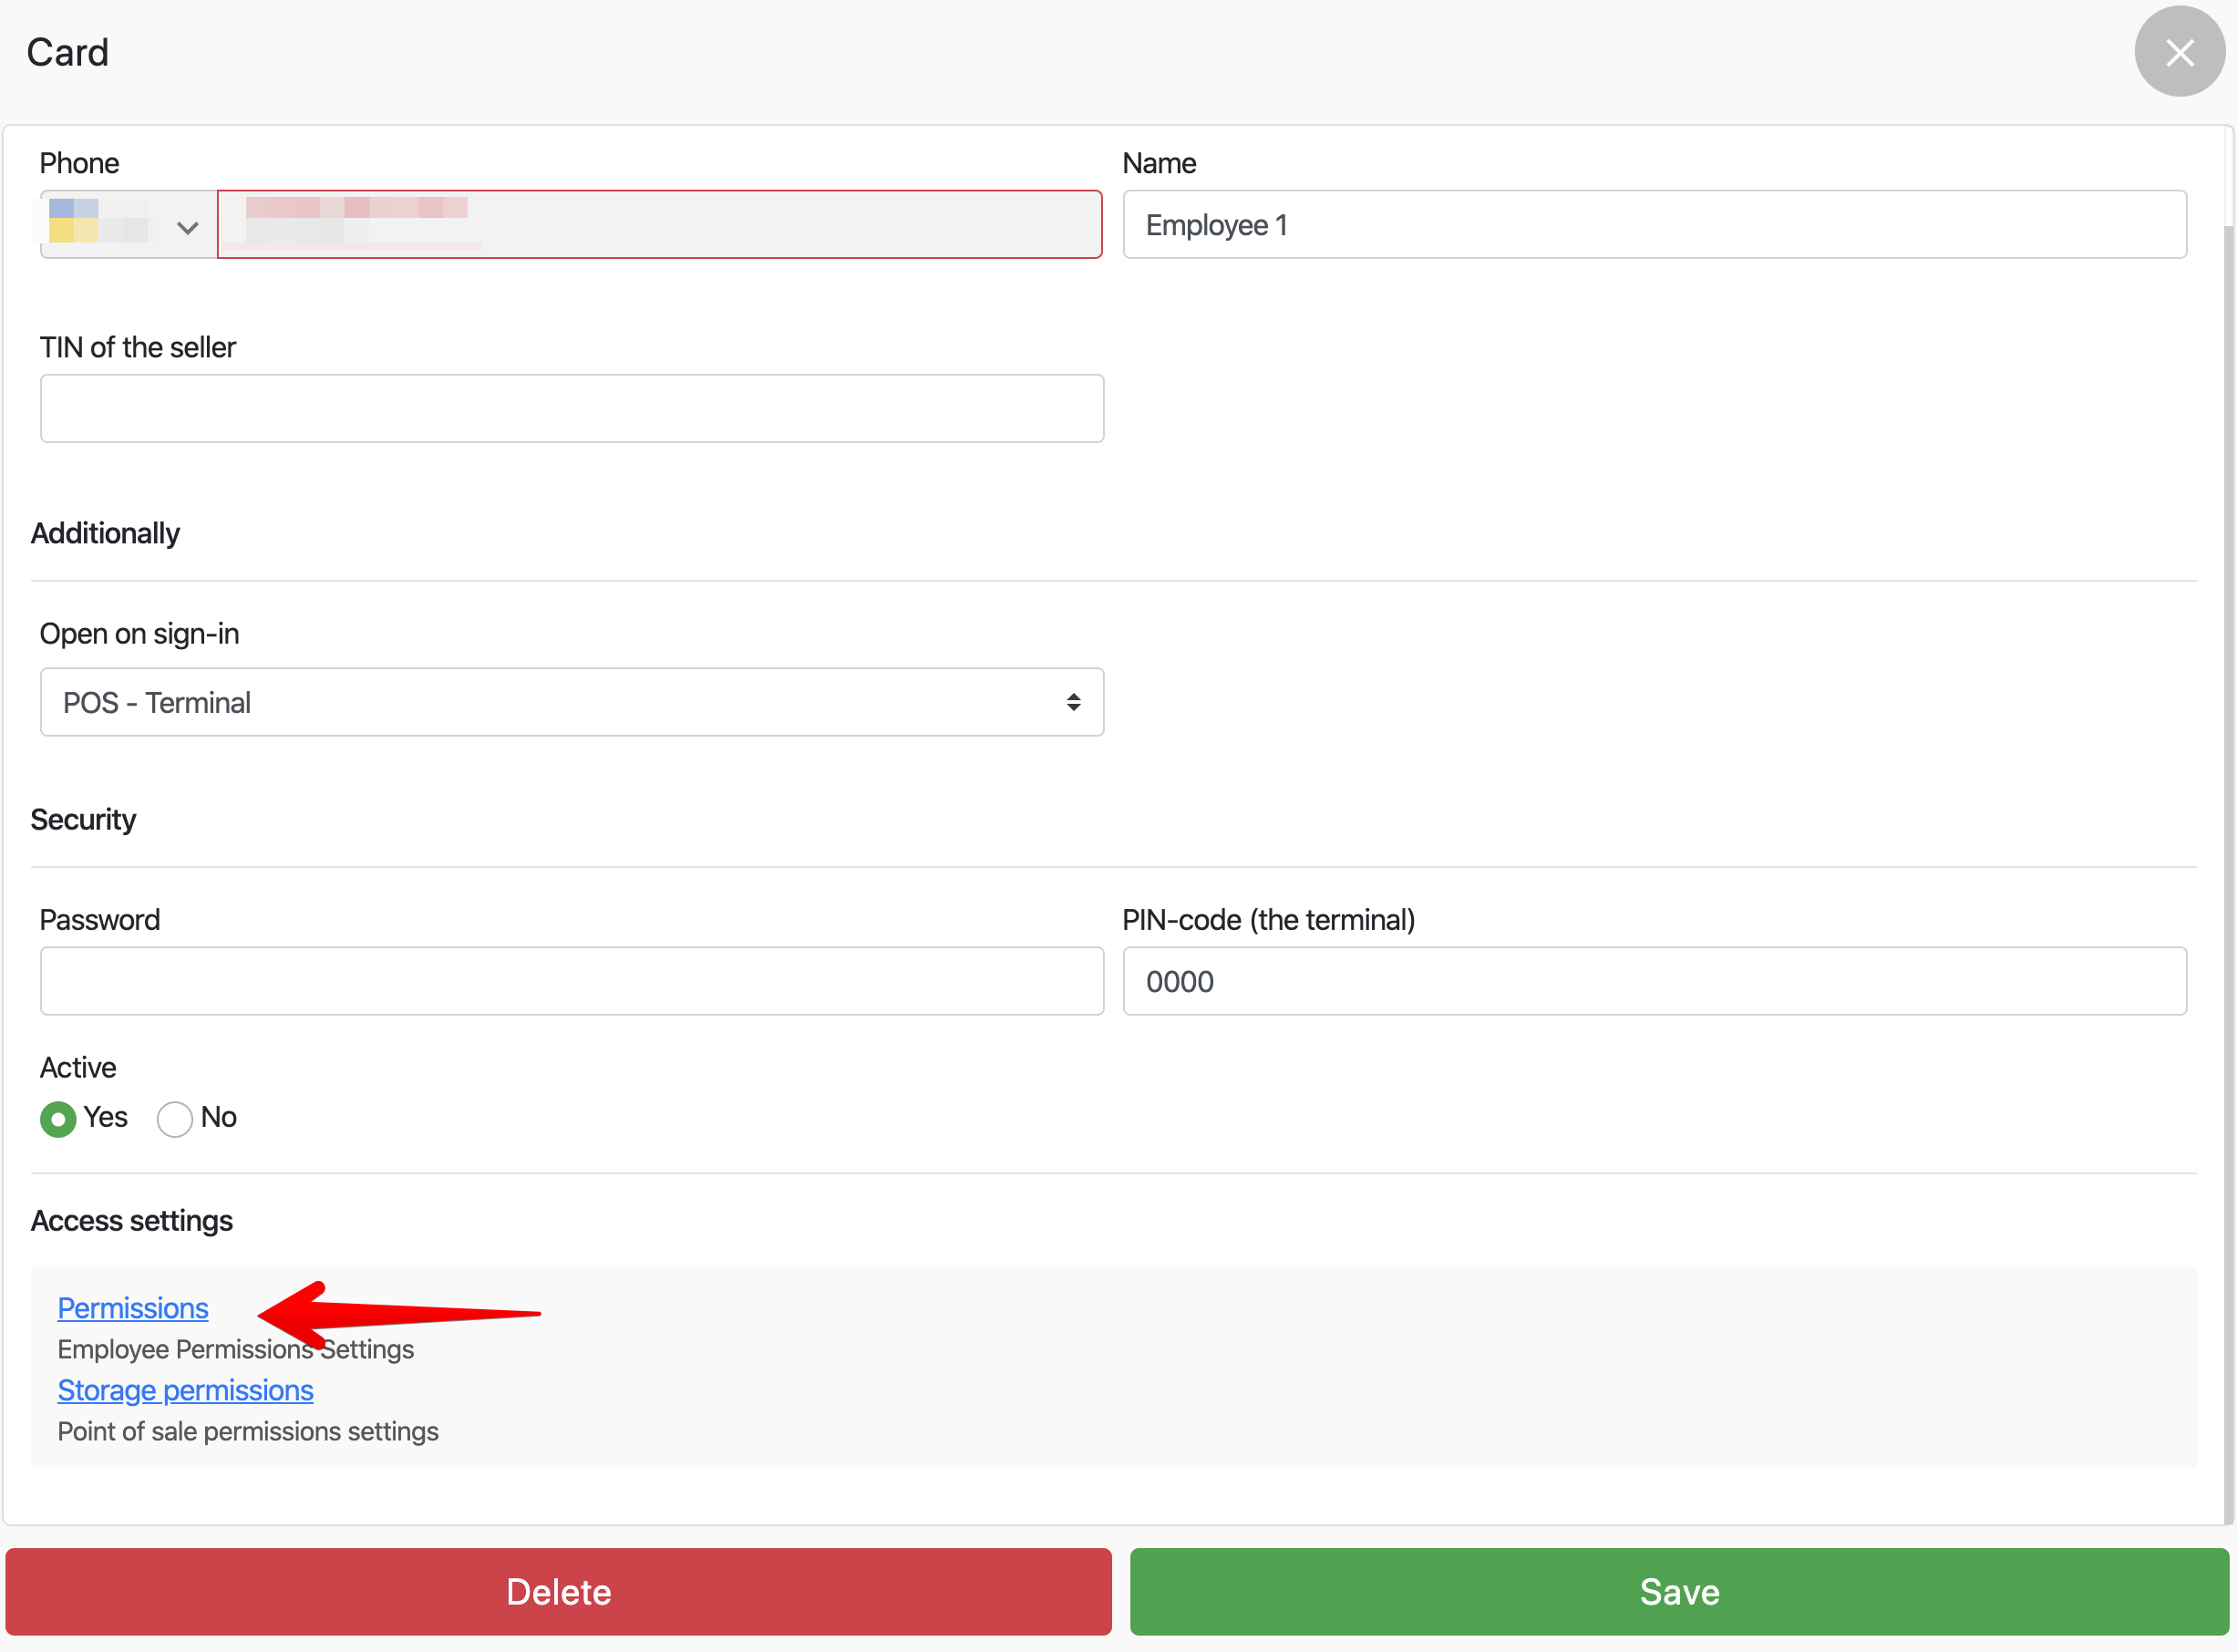Click the No label next to Active

tap(218, 1117)
